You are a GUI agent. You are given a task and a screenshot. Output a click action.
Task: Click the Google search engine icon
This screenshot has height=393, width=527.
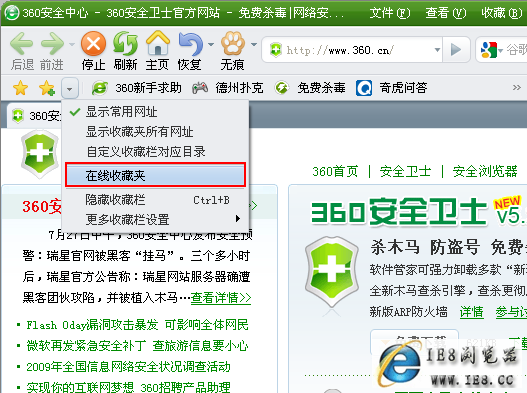tap(489, 50)
